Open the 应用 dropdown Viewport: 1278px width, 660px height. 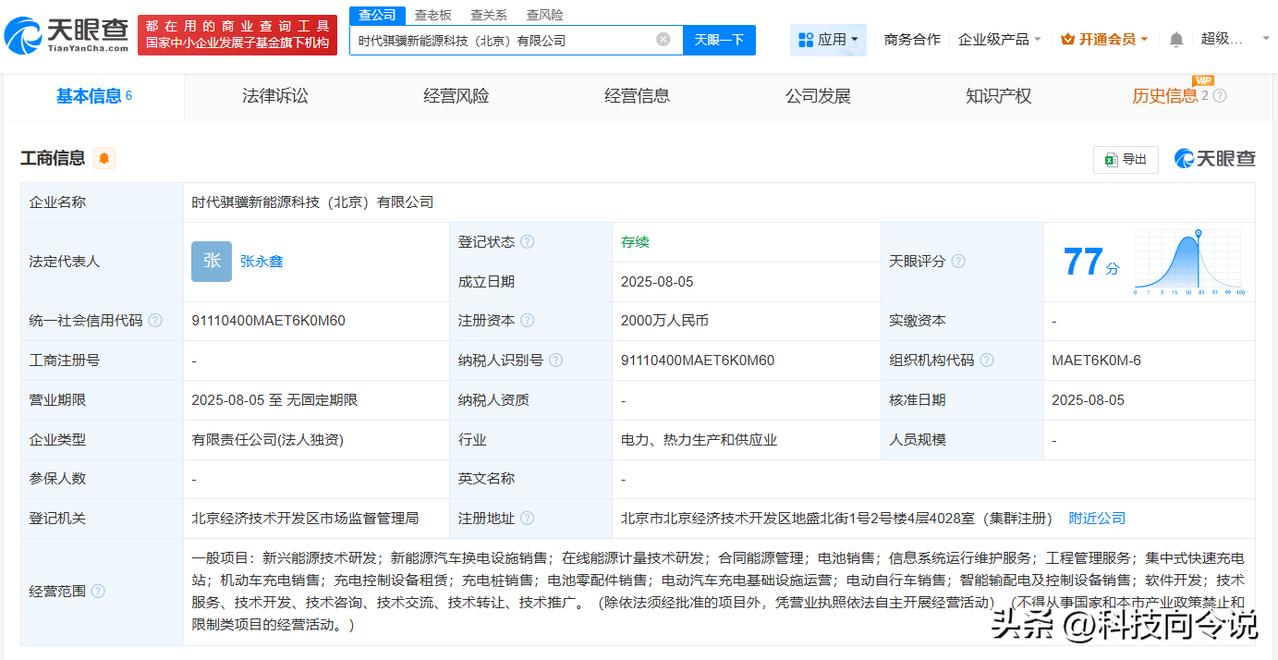coord(828,40)
